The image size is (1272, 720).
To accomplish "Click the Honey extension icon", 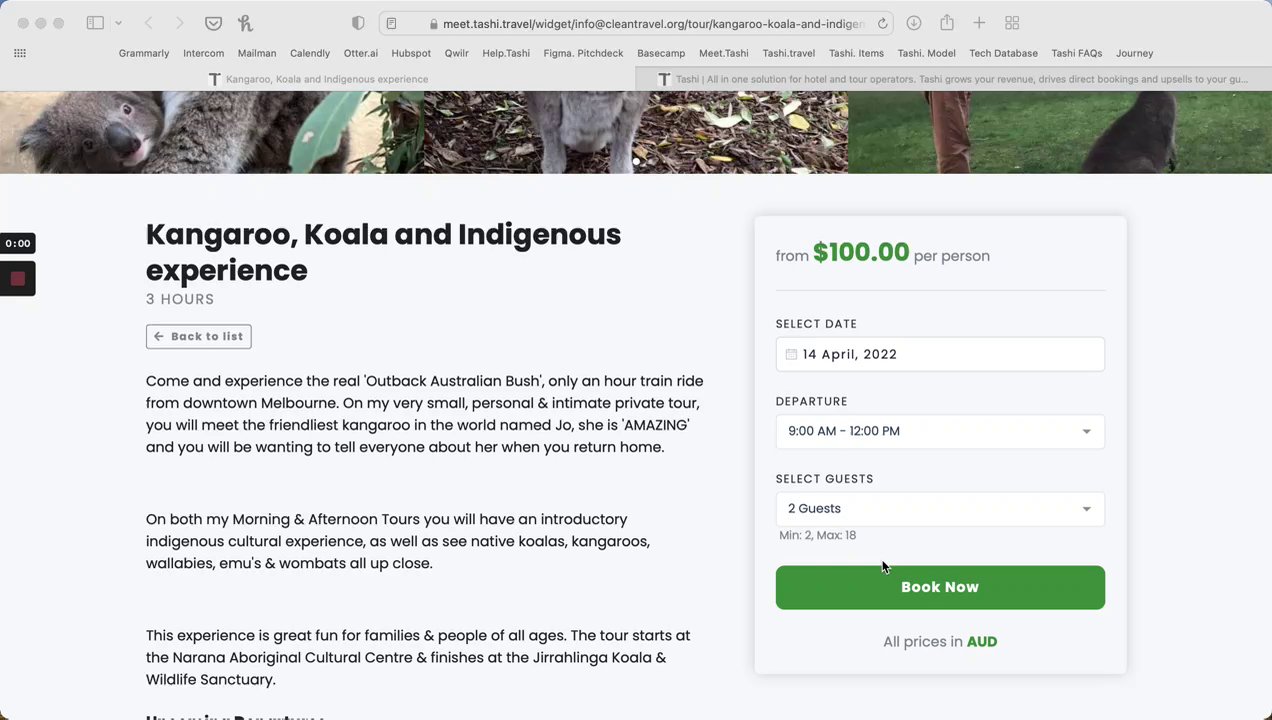I will coord(245,23).
